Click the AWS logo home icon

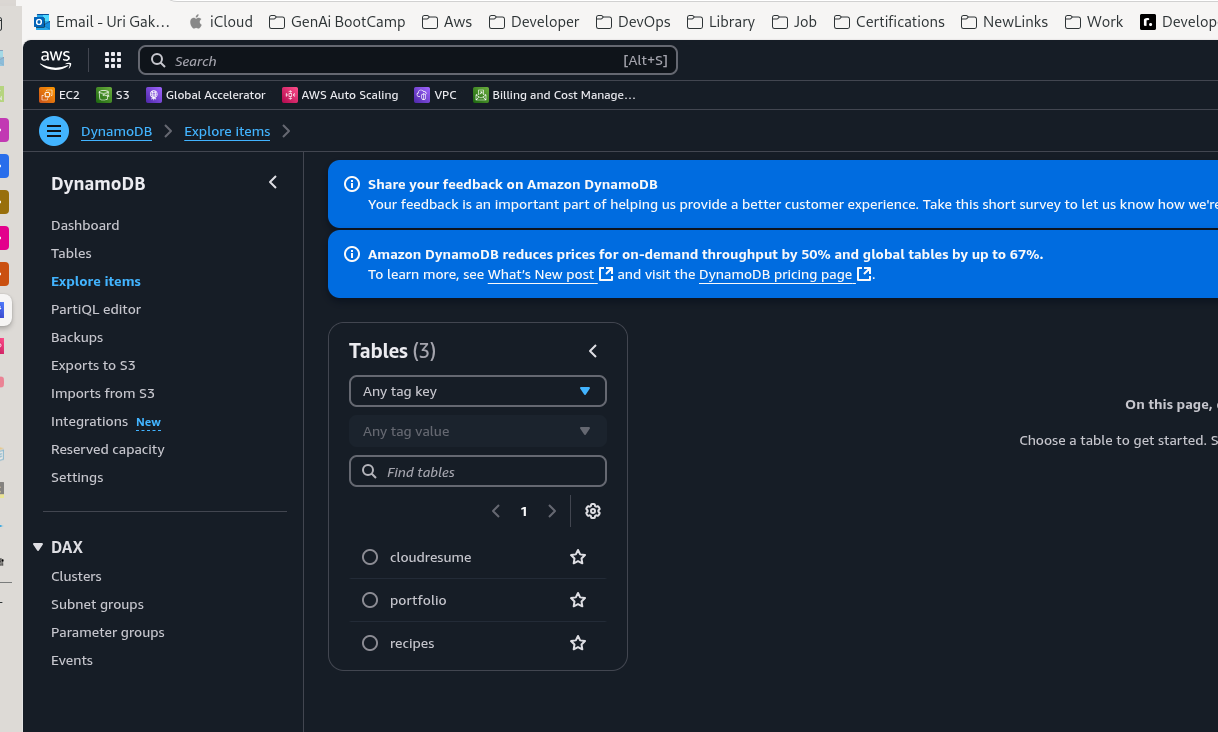tap(56, 60)
